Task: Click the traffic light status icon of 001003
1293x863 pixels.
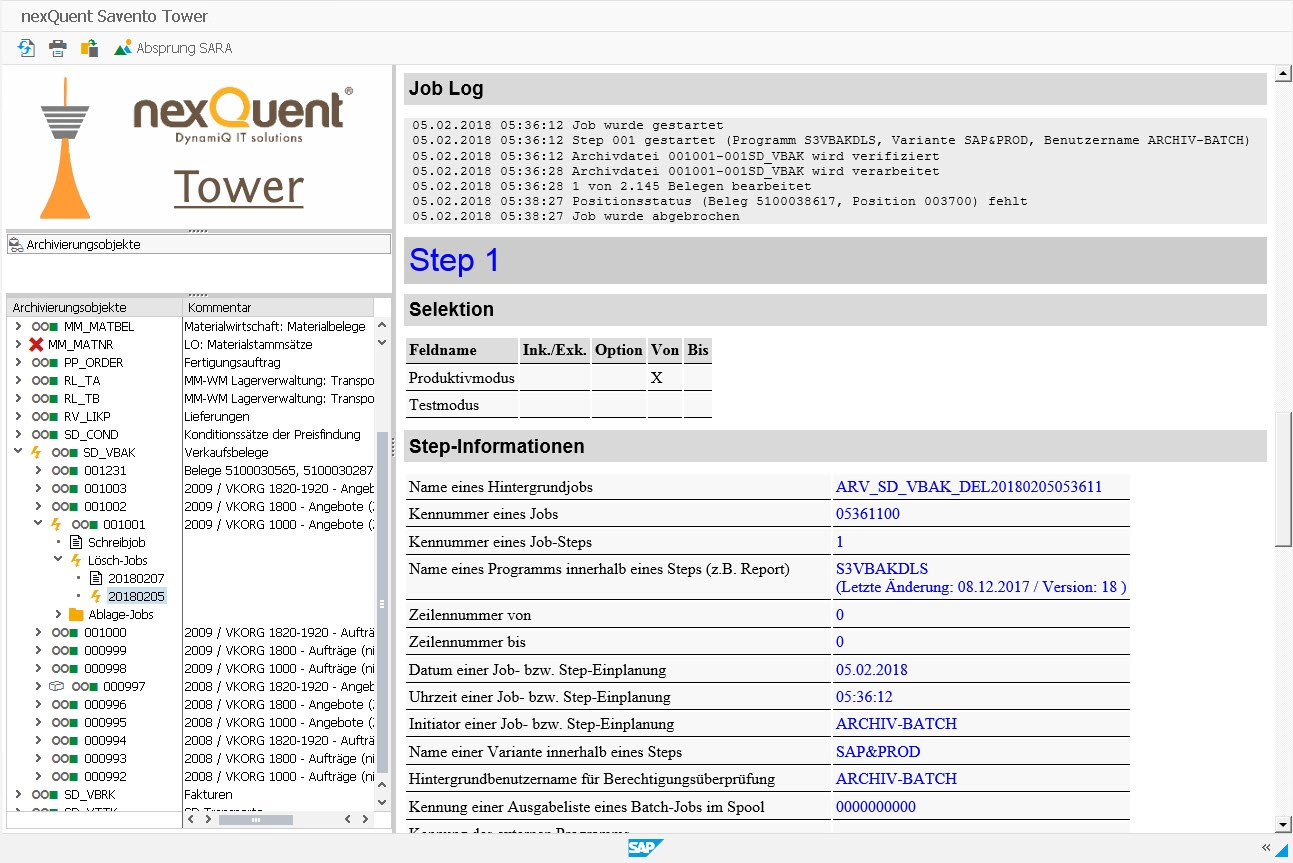Action: pos(65,488)
